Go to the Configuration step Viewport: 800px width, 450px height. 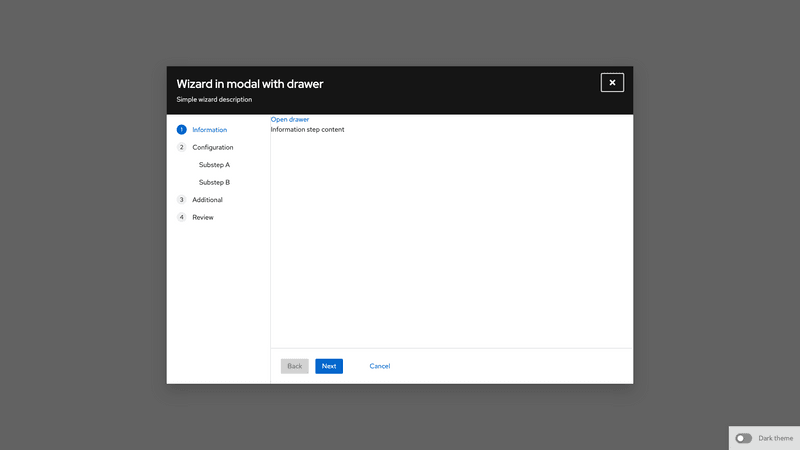point(212,147)
